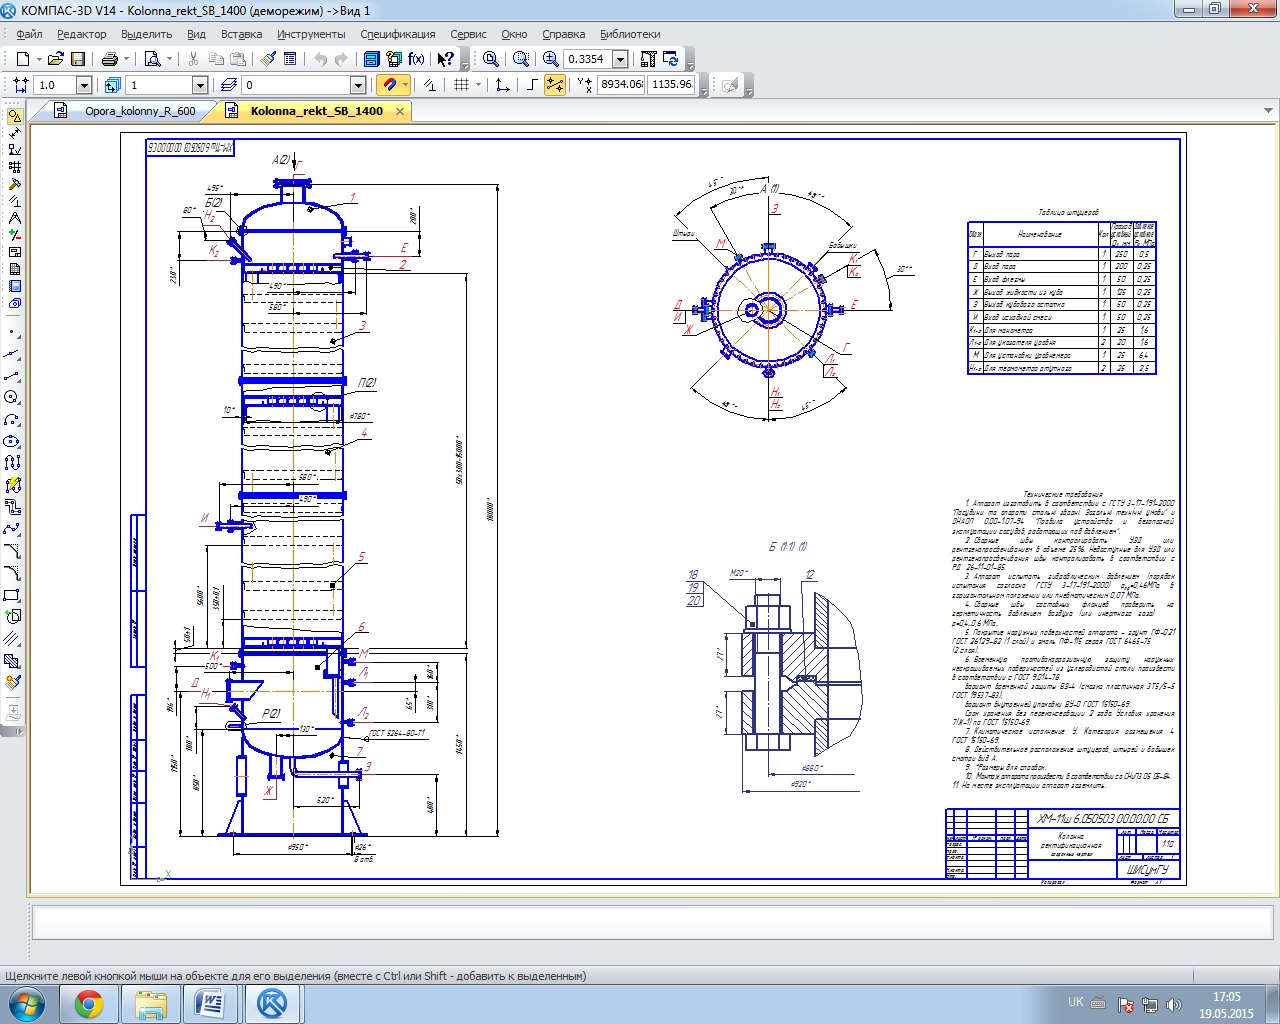Click the empty command message panel

click(x=655, y=922)
